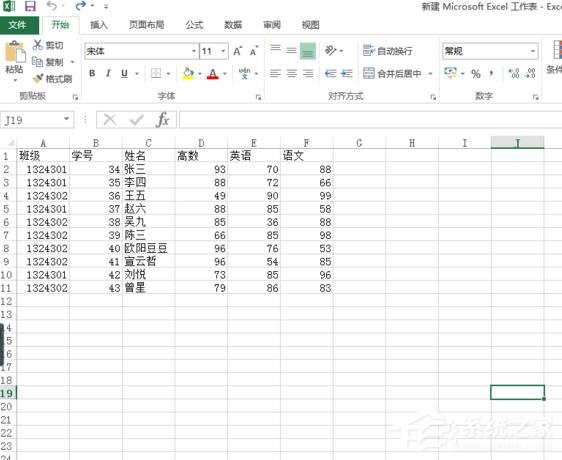The height and width of the screenshot is (460, 562).
Task: Switch to the 视图 View tab
Action: [x=310, y=25]
